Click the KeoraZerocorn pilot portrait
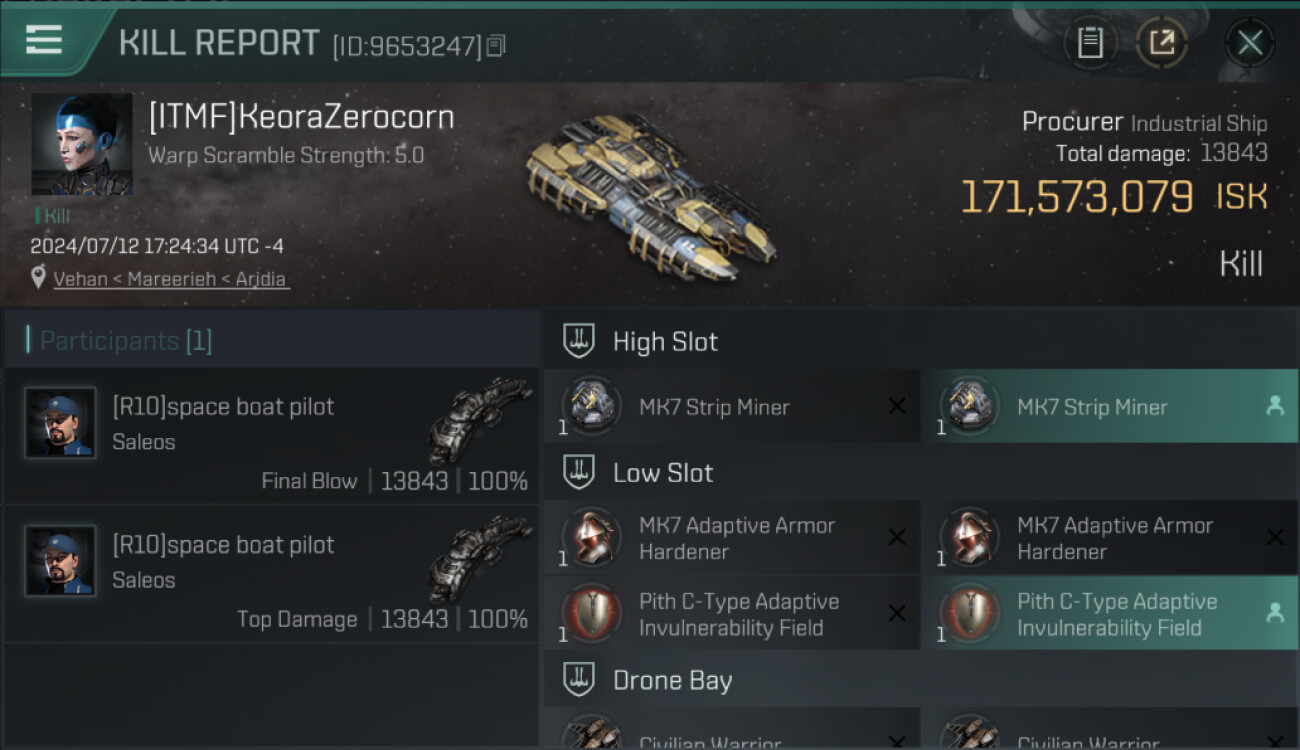This screenshot has width=1300, height=750. point(82,144)
